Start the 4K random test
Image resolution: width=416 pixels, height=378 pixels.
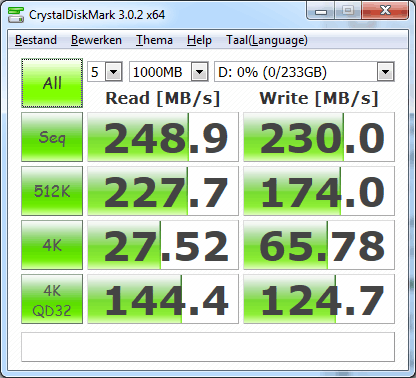(x=52, y=245)
